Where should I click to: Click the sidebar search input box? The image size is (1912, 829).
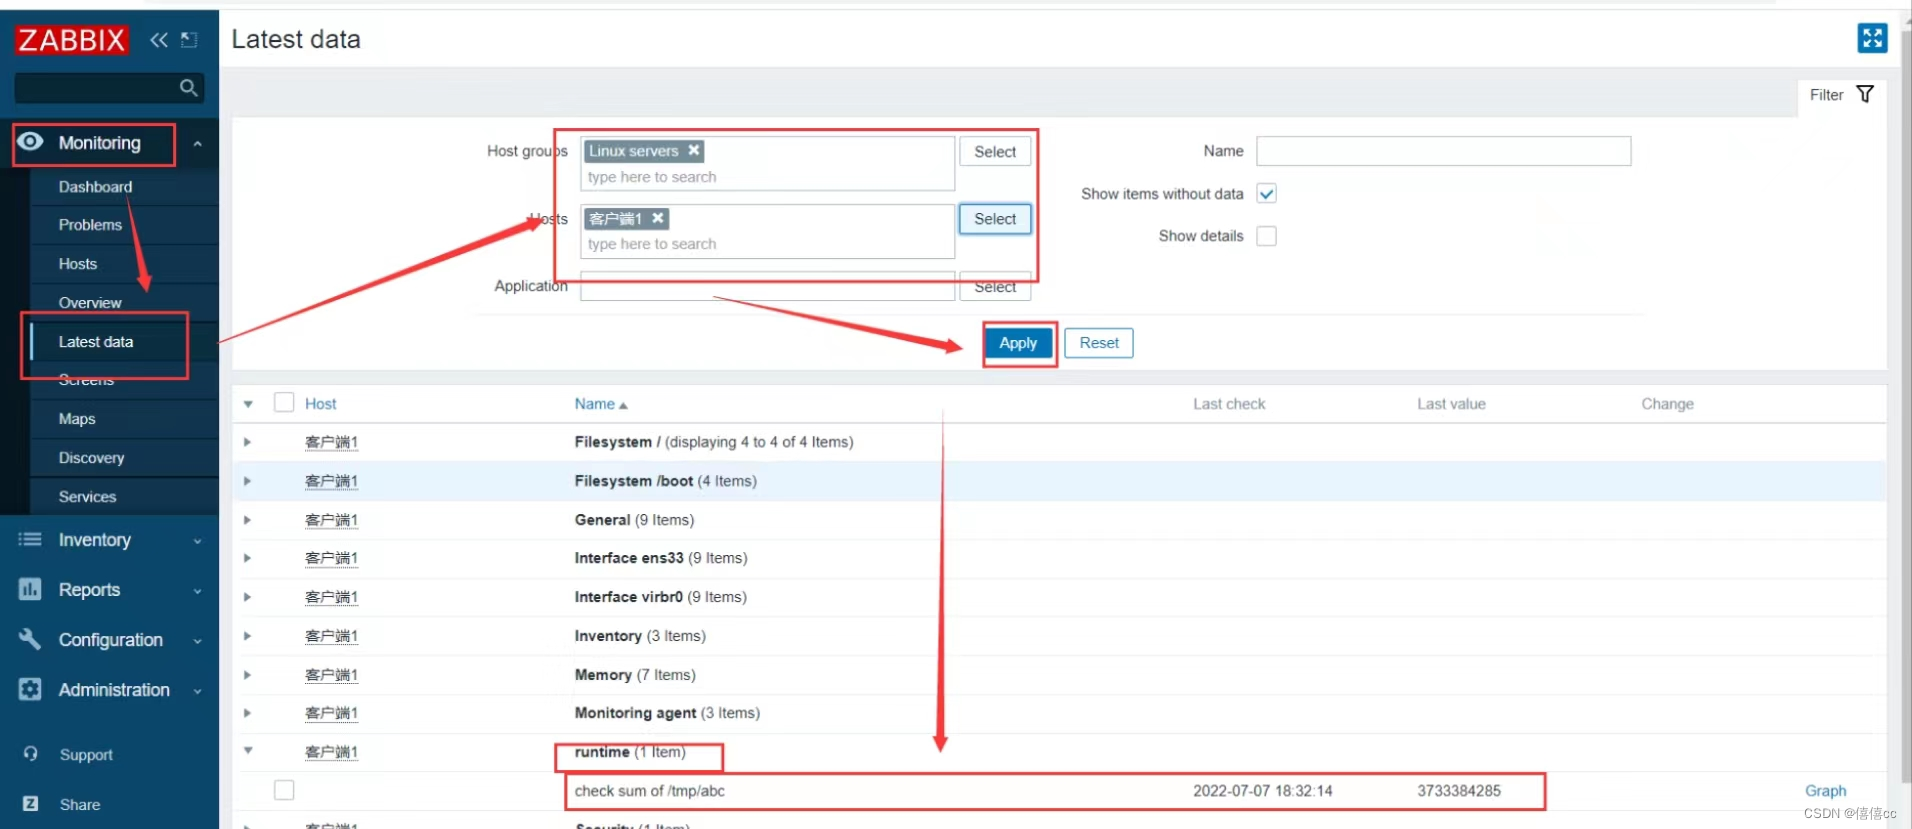tap(95, 88)
